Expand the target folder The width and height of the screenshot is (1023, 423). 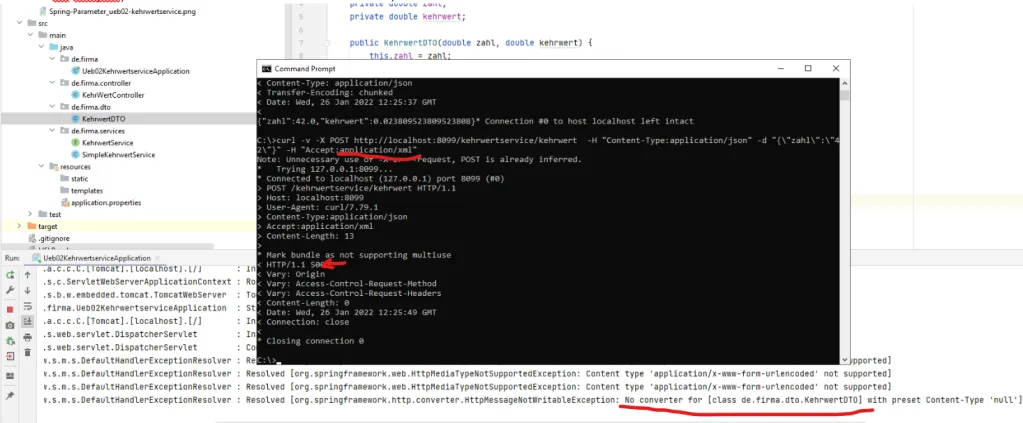tap(19, 226)
